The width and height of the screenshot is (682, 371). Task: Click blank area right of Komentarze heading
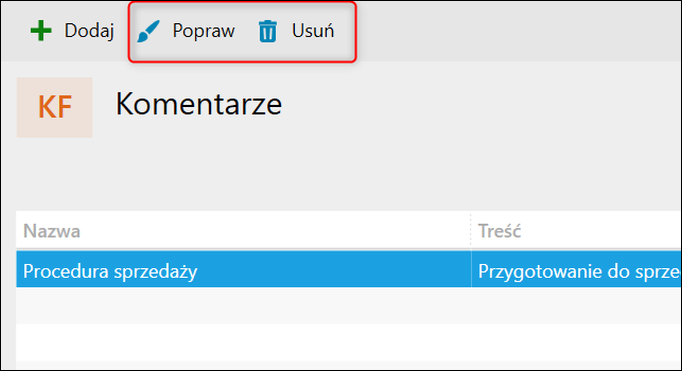coord(478,104)
